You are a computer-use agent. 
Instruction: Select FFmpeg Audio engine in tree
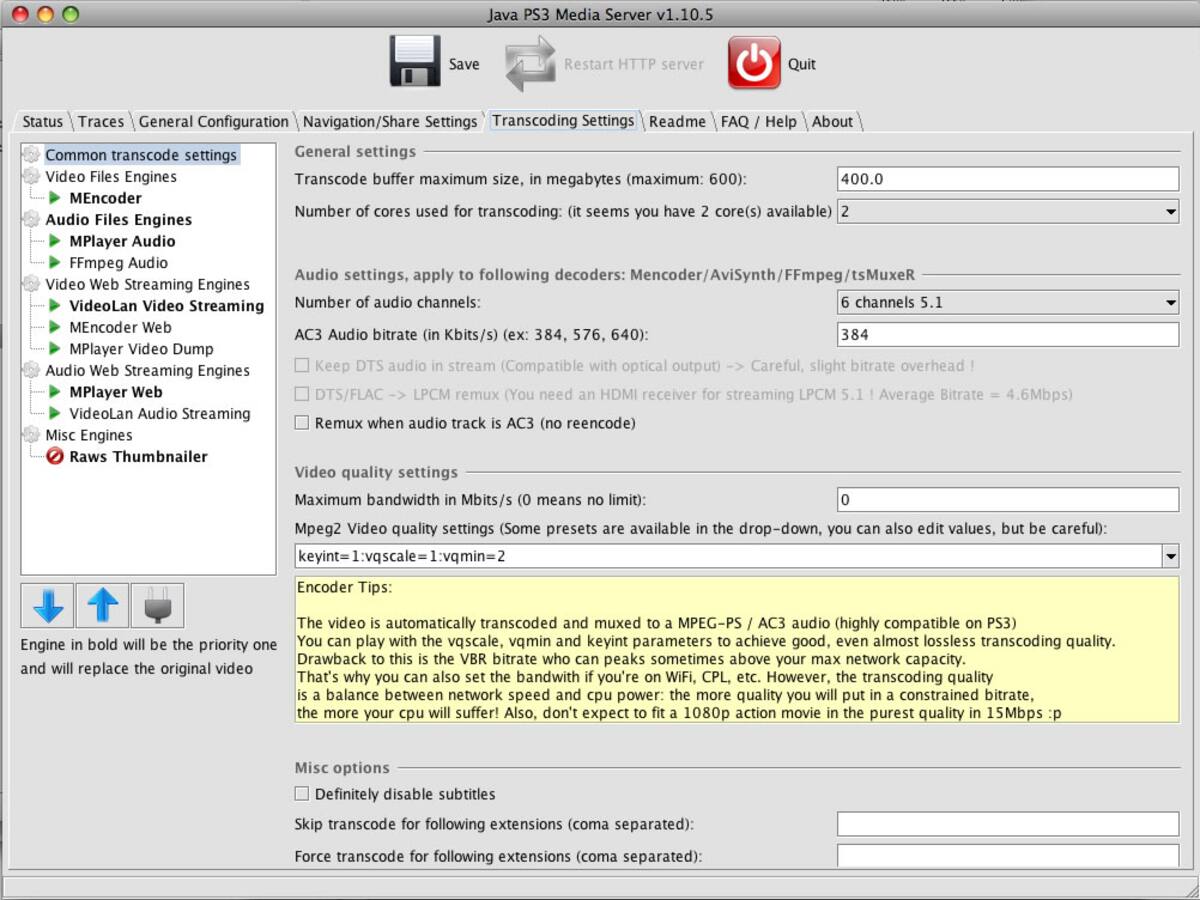(118, 263)
